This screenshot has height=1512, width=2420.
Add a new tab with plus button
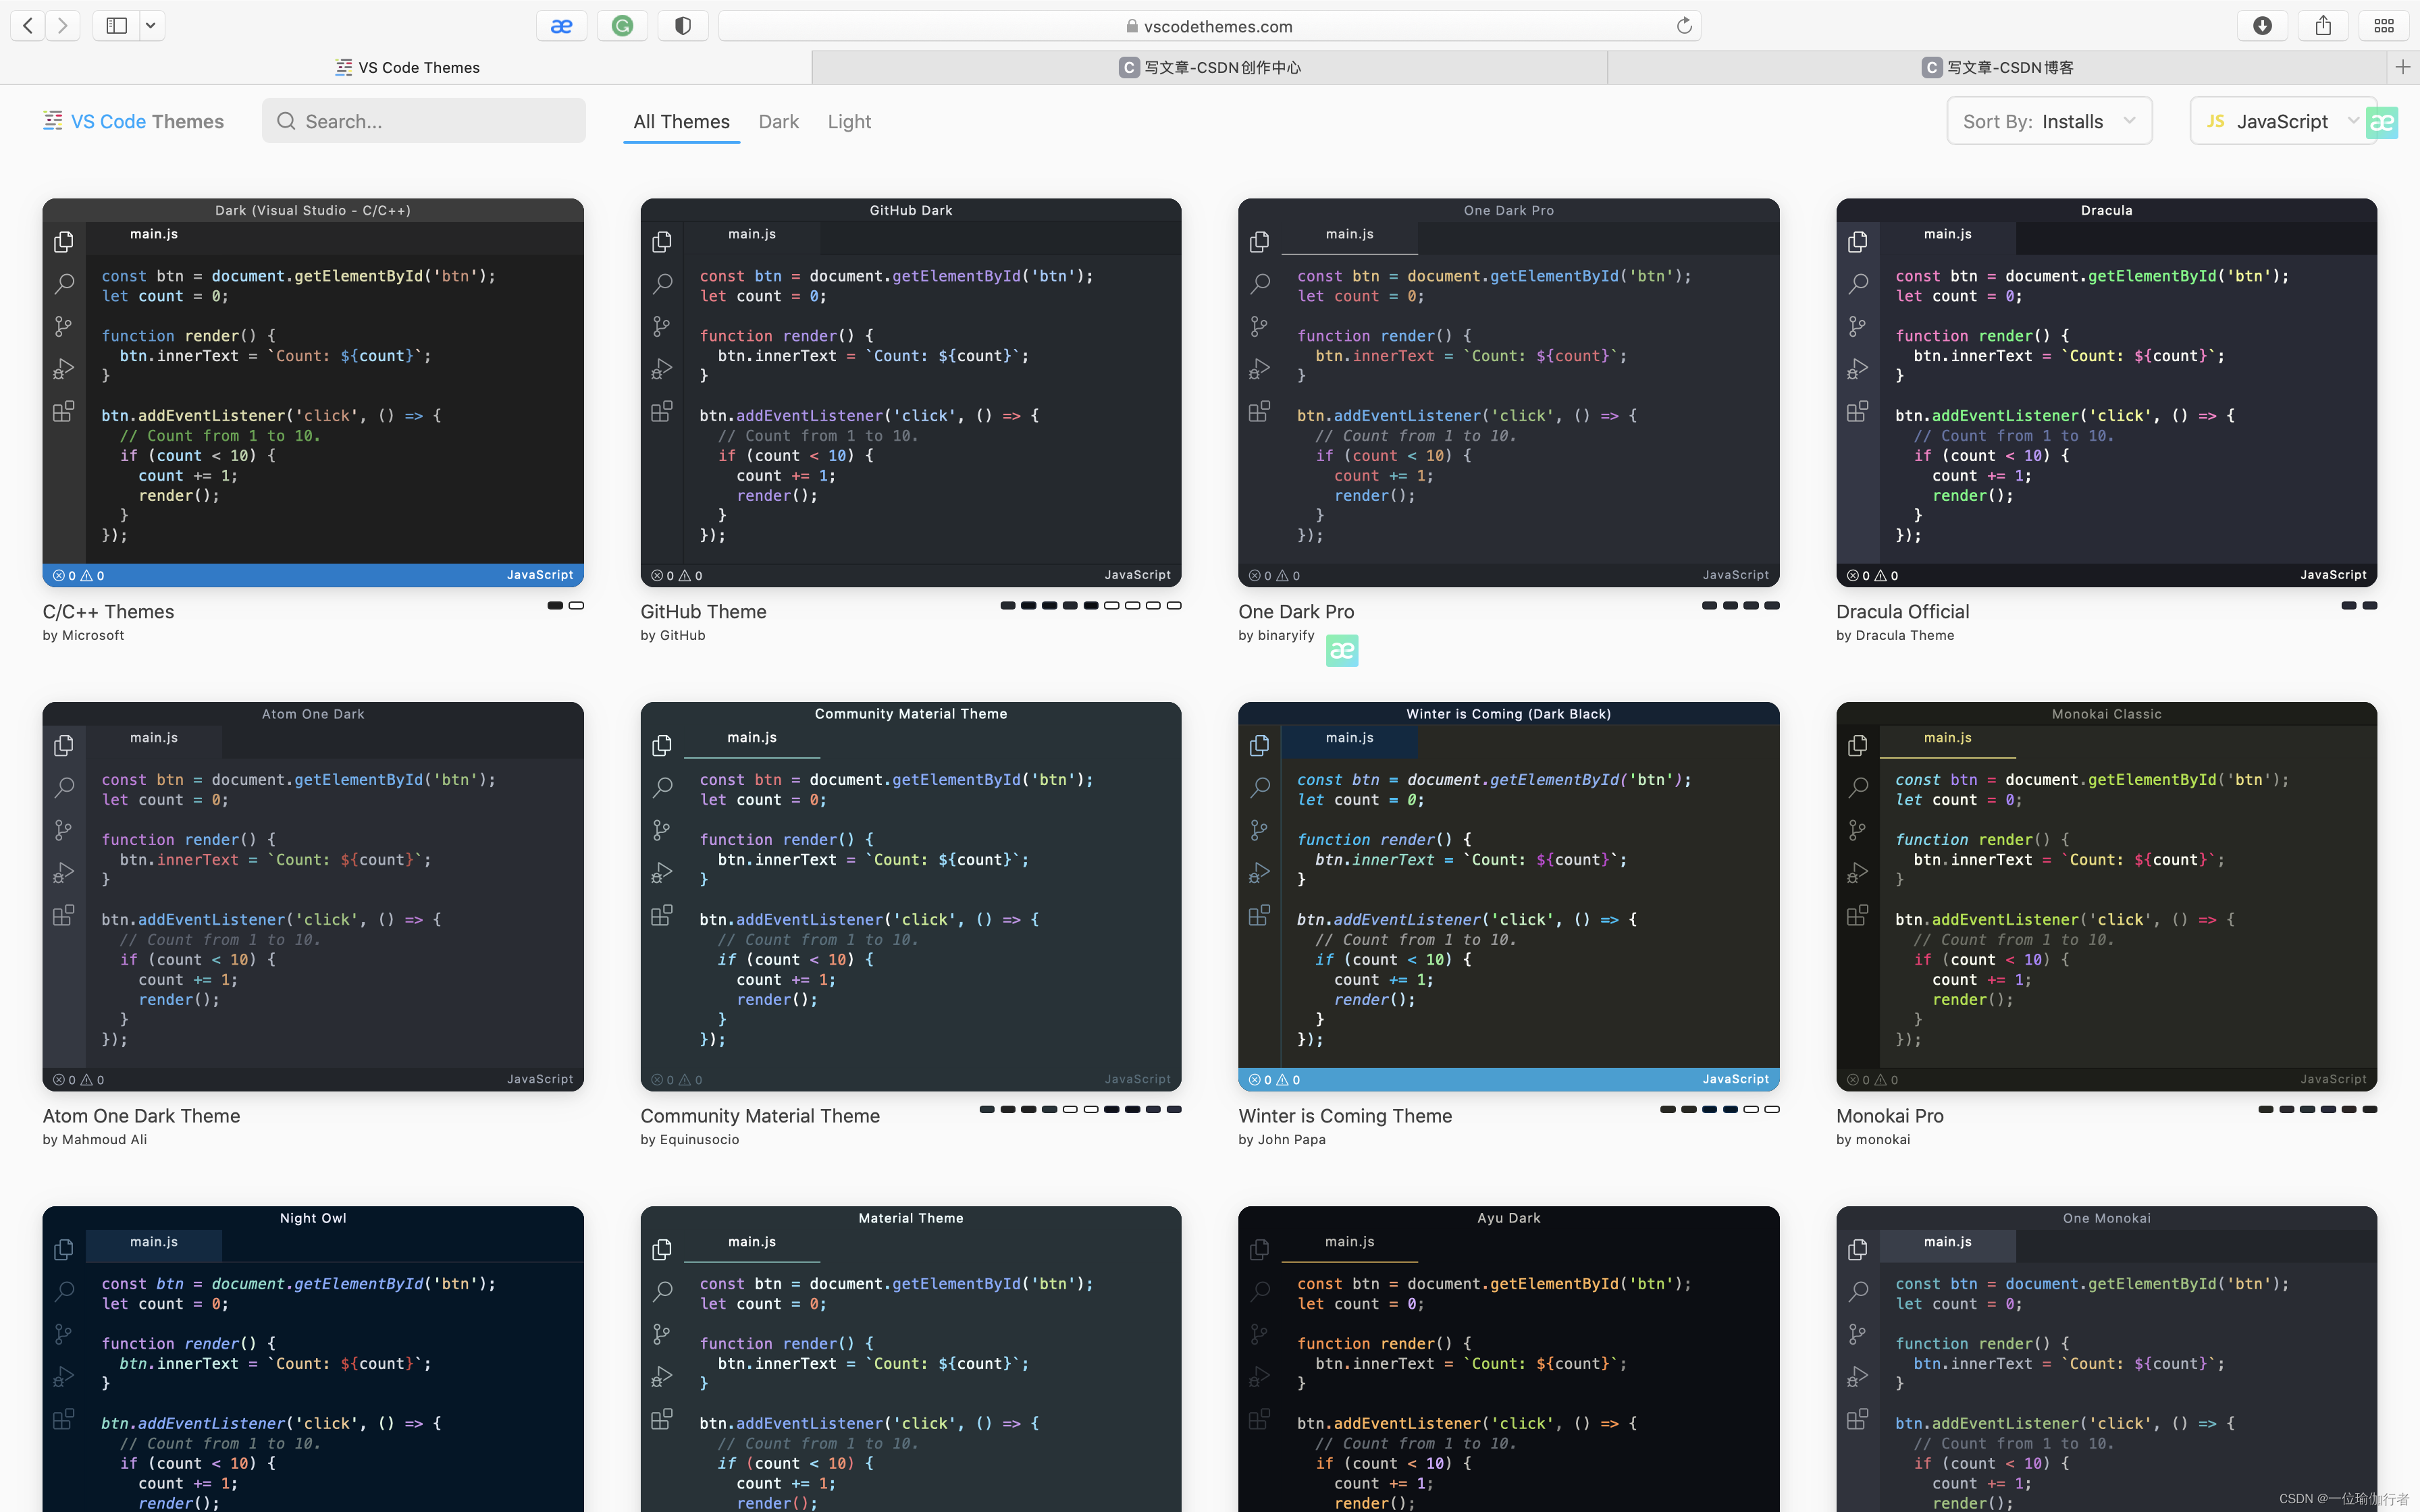(x=2403, y=67)
